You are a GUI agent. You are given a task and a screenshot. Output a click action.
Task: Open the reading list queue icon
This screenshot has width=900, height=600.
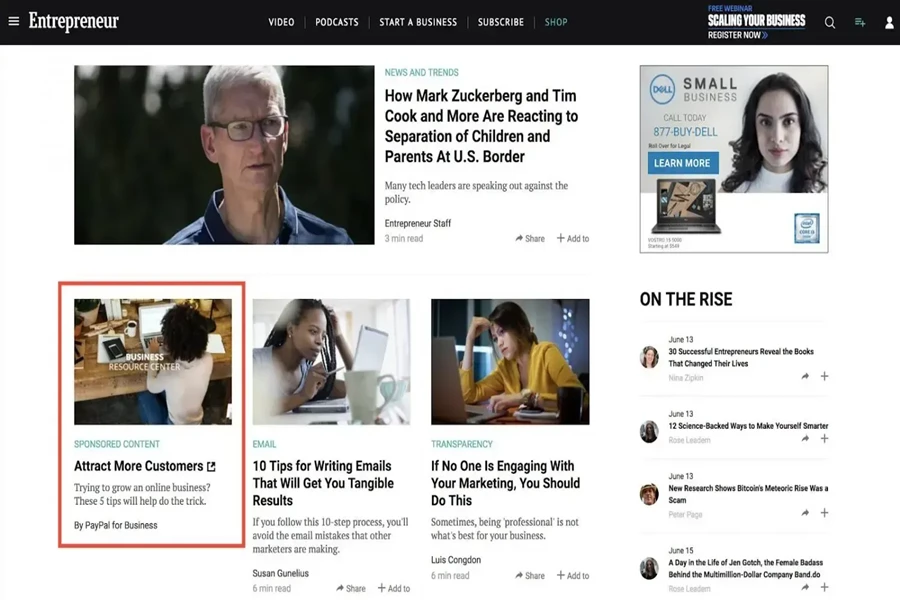[860, 22]
